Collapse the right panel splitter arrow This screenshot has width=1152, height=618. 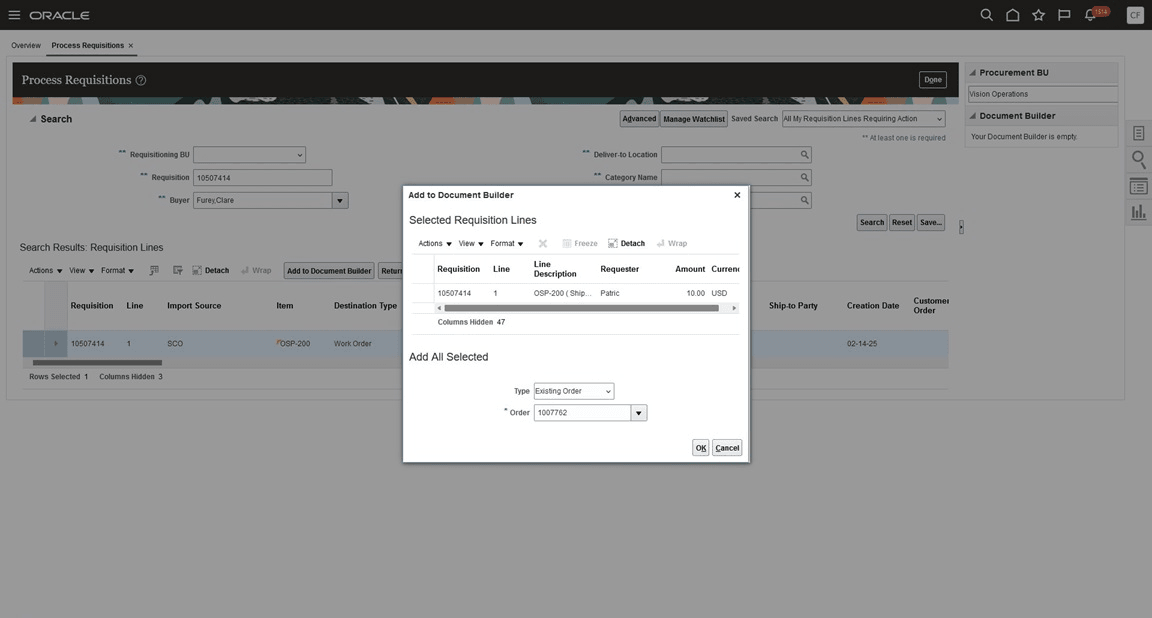pyautogui.click(x=961, y=227)
